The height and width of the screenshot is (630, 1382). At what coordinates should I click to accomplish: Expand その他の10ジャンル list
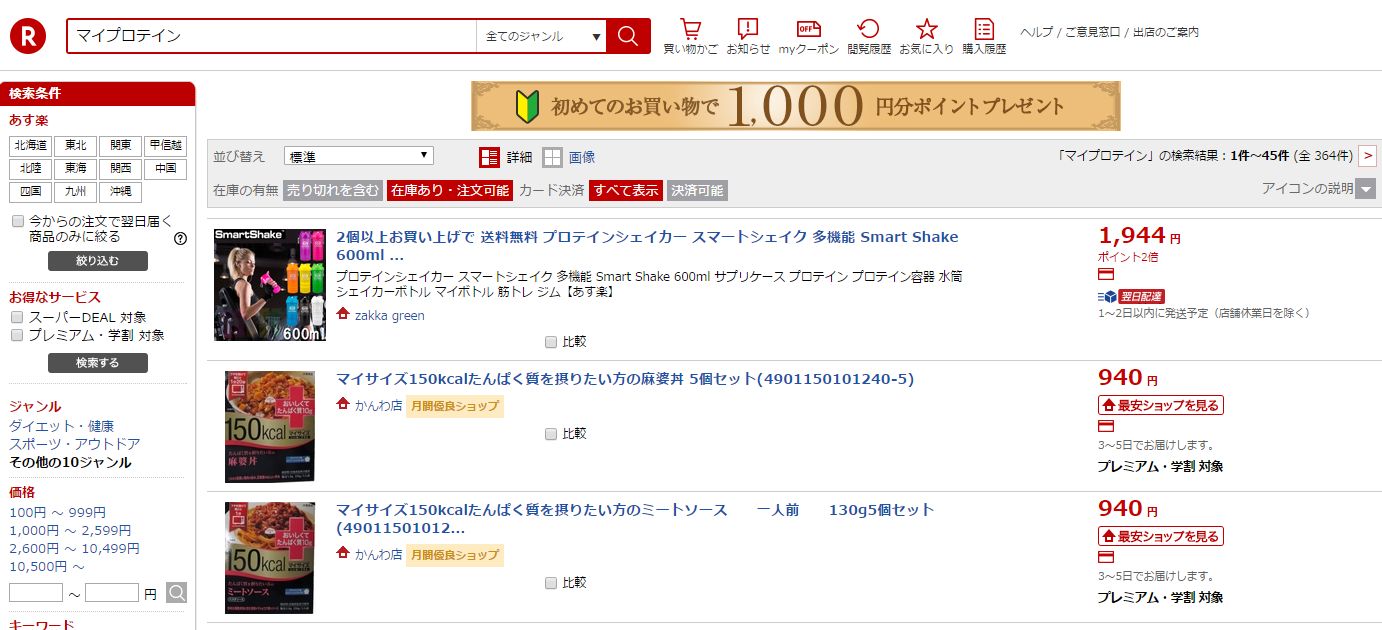(x=70, y=462)
